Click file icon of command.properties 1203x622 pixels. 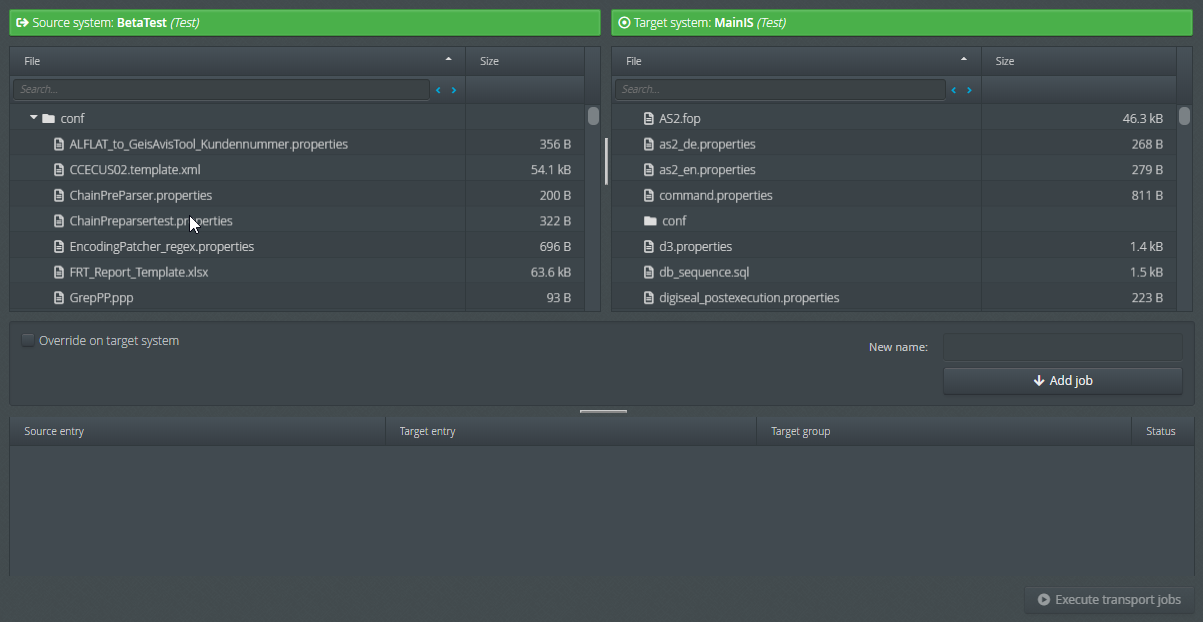click(x=649, y=195)
